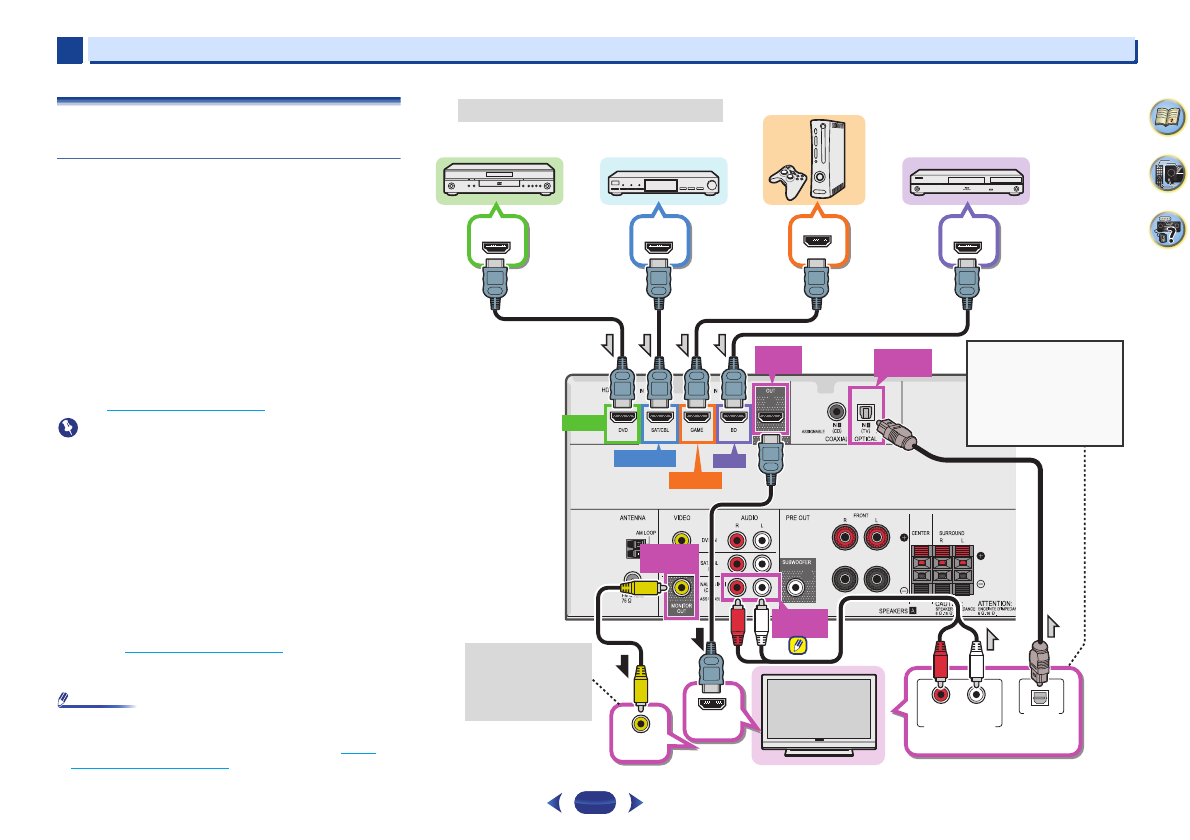1190x840 pixels.
Task: Select the game console illustration
Action: (811, 160)
